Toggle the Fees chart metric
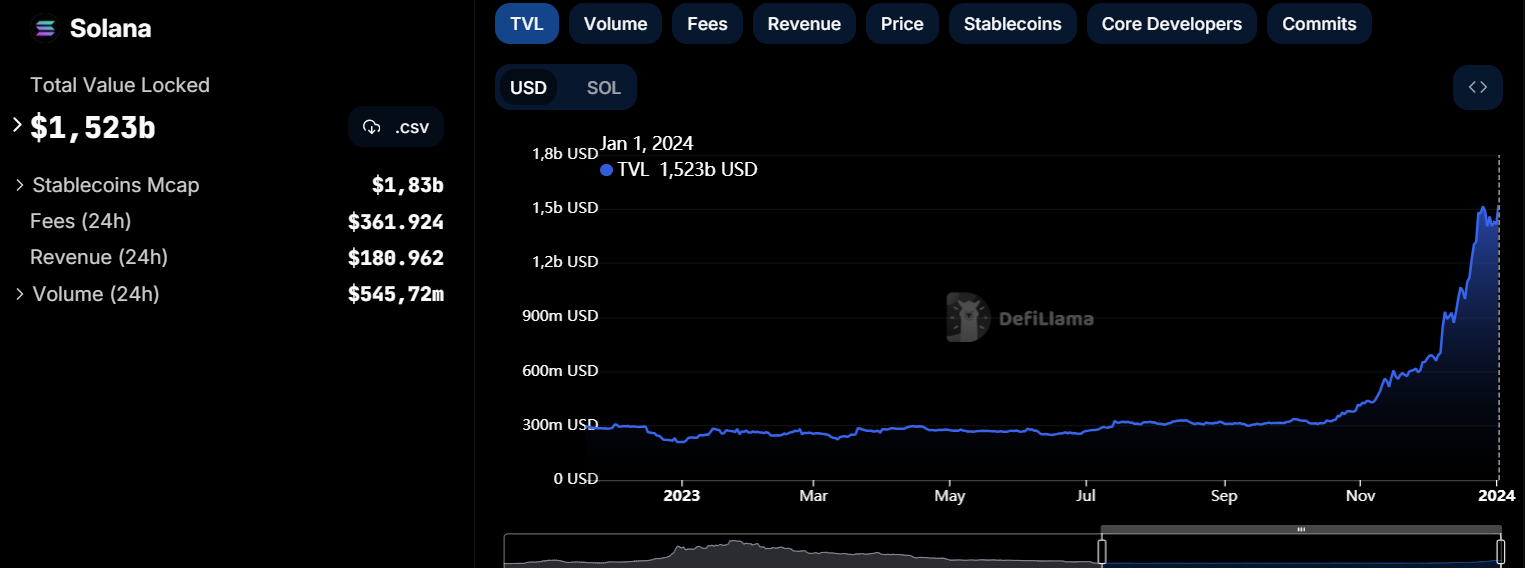The width and height of the screenshot is (1525, 568). 707,24
